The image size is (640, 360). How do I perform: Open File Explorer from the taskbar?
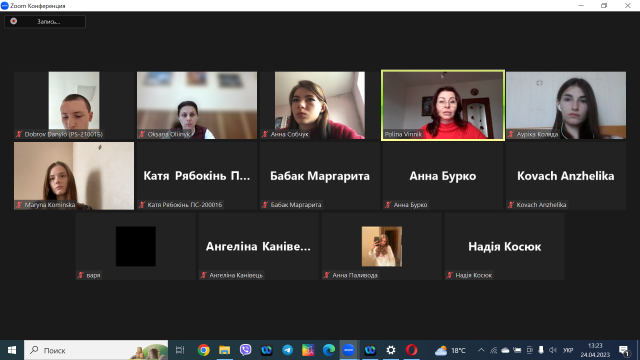(x=224, y=350)
